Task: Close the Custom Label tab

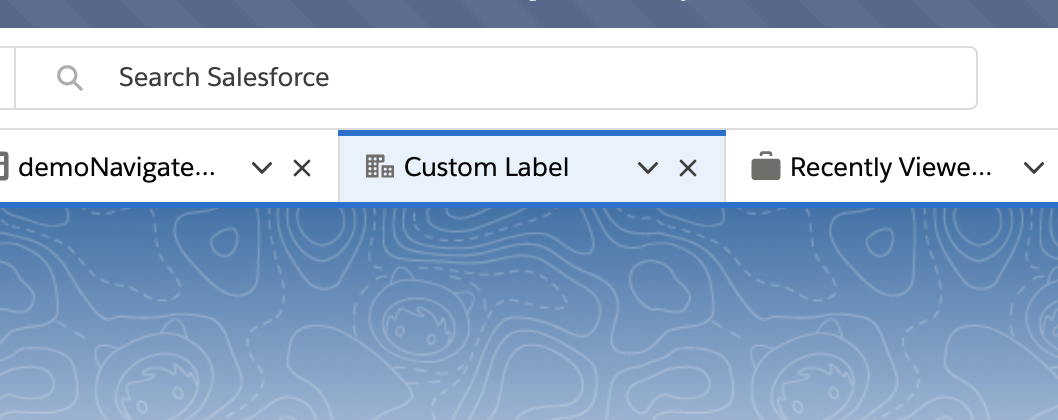Action: click(688, 167)
